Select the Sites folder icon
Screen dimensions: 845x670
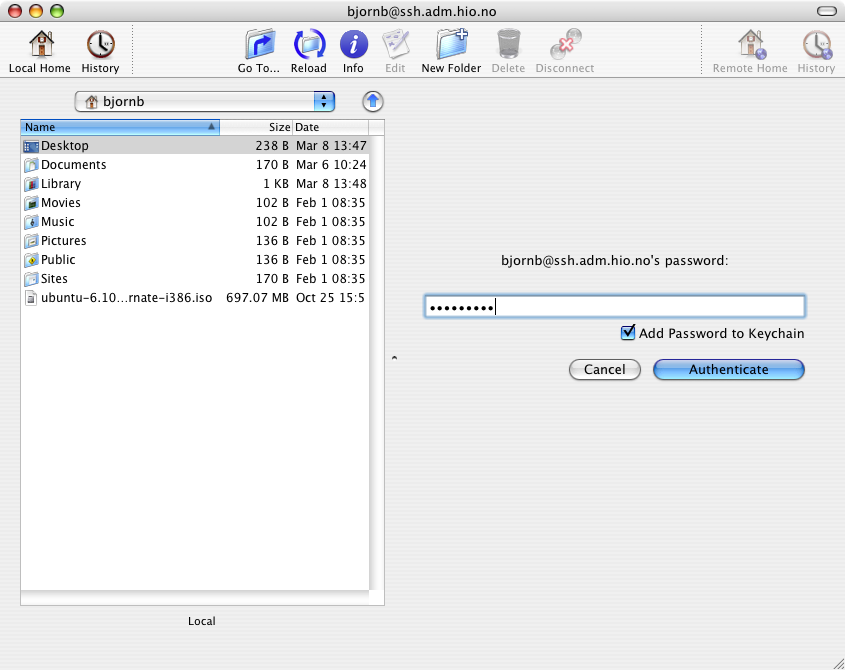(x=31, y=279)
